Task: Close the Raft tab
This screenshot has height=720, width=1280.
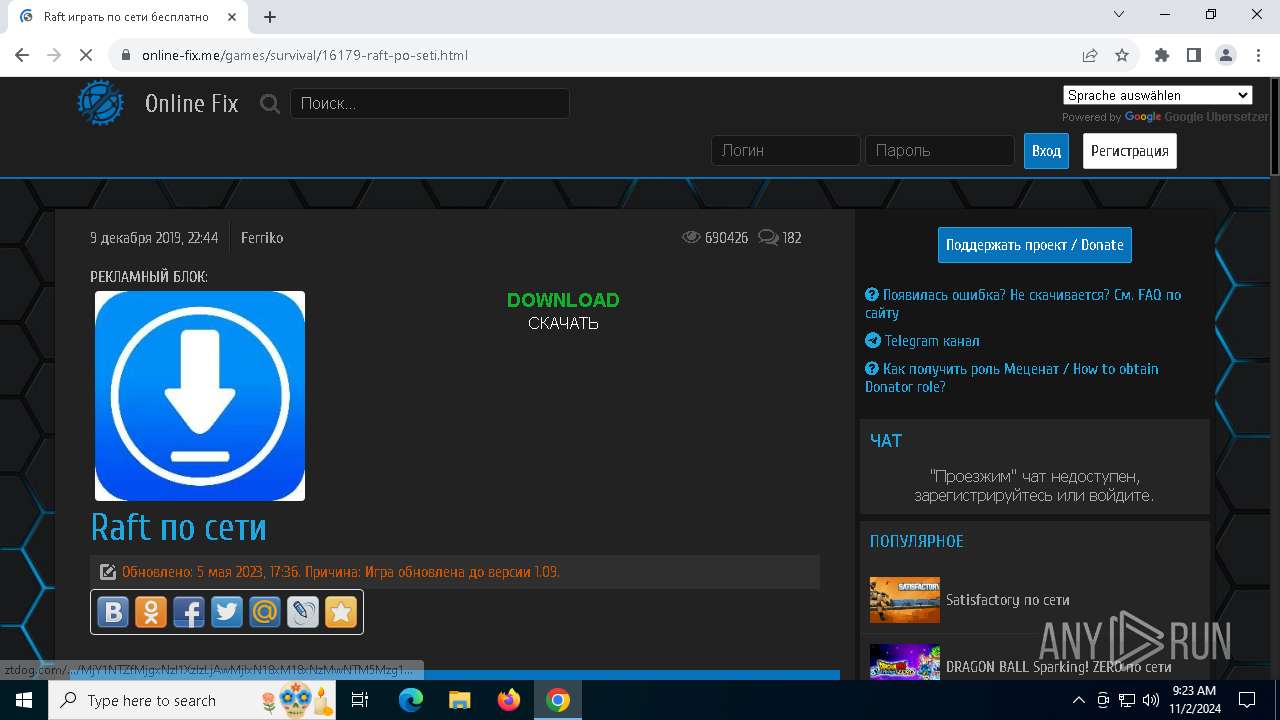Action: (232, 17)
